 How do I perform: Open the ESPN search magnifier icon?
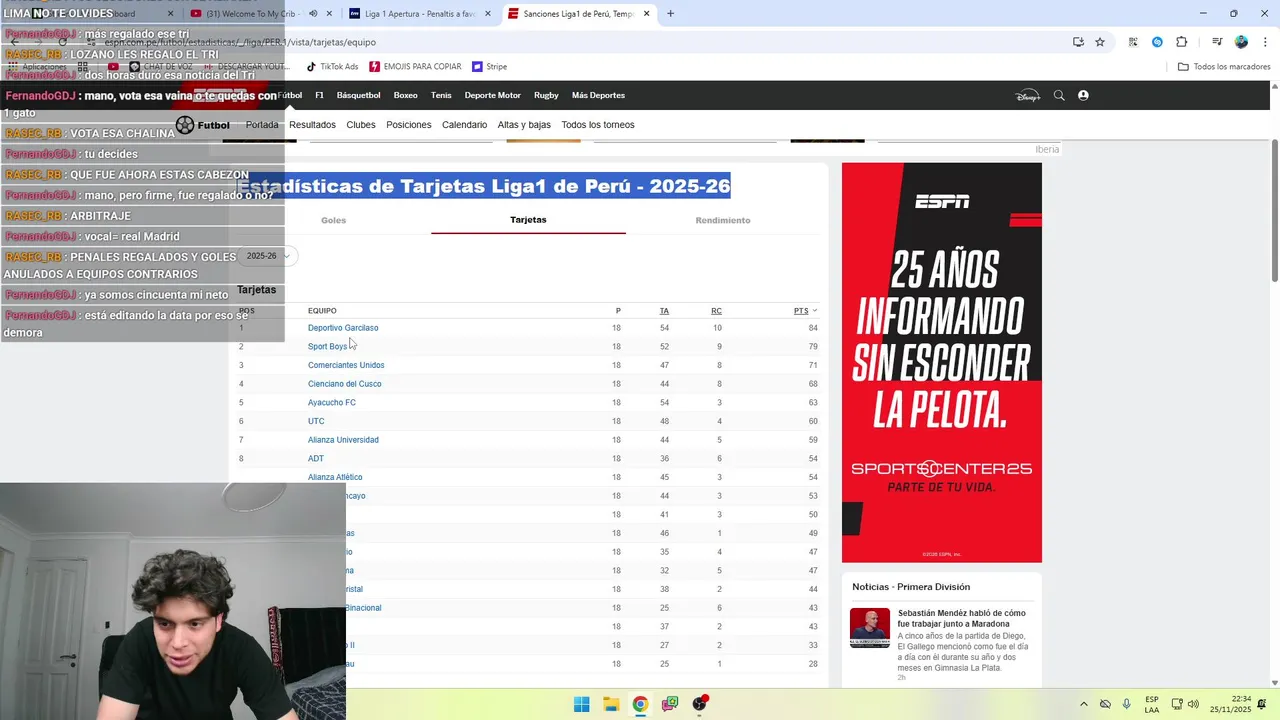1059,95
